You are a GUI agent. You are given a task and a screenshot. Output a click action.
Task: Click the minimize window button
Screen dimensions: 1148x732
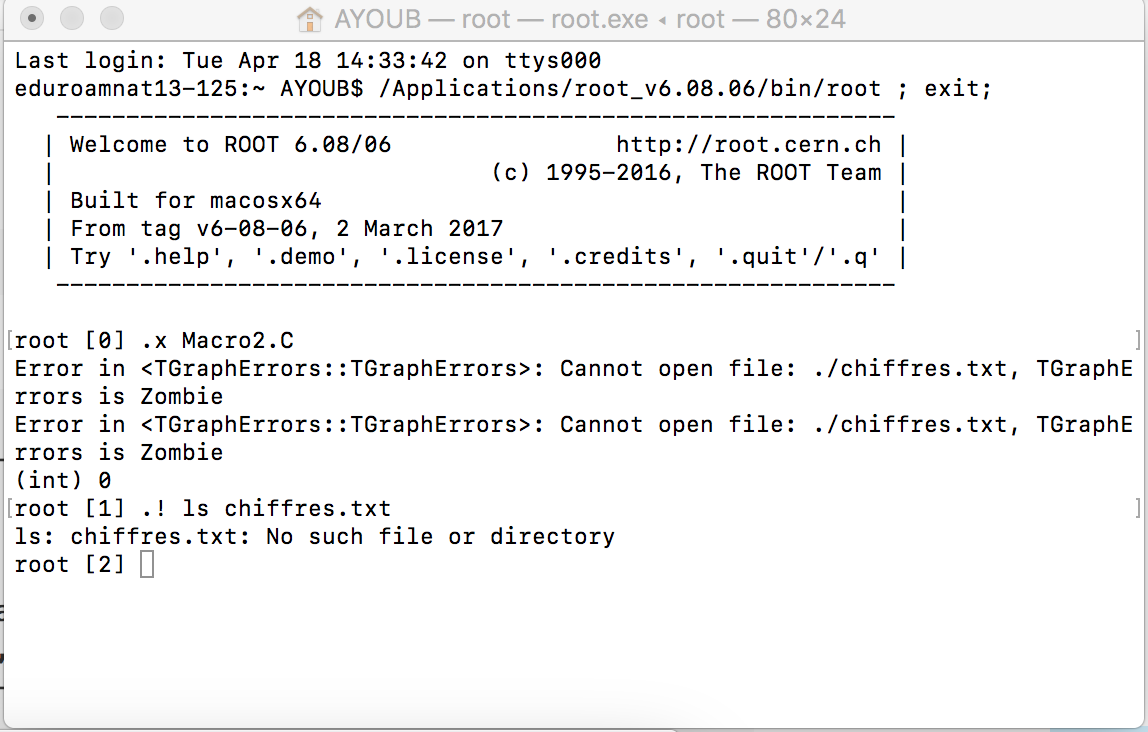(x=72, y=18)
